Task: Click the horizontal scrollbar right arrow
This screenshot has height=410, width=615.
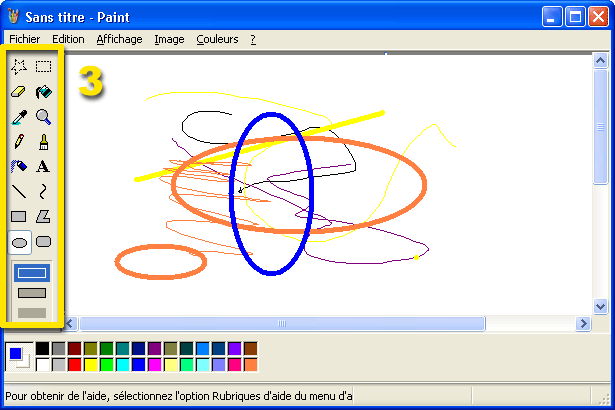Action: point(583,324)
